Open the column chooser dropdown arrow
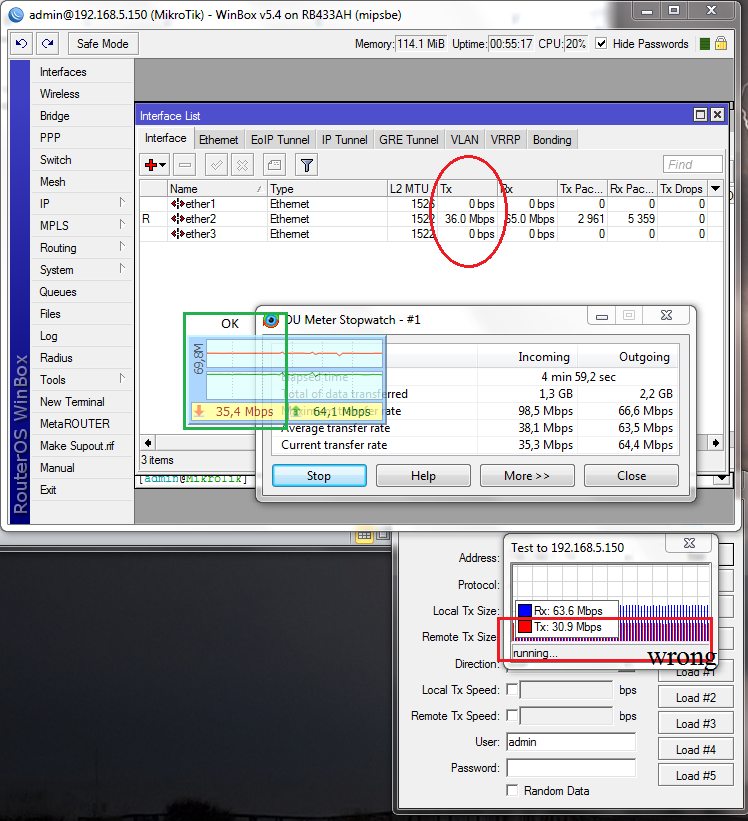The width and height of the screenshot is (748, 821). coord(715,188)
